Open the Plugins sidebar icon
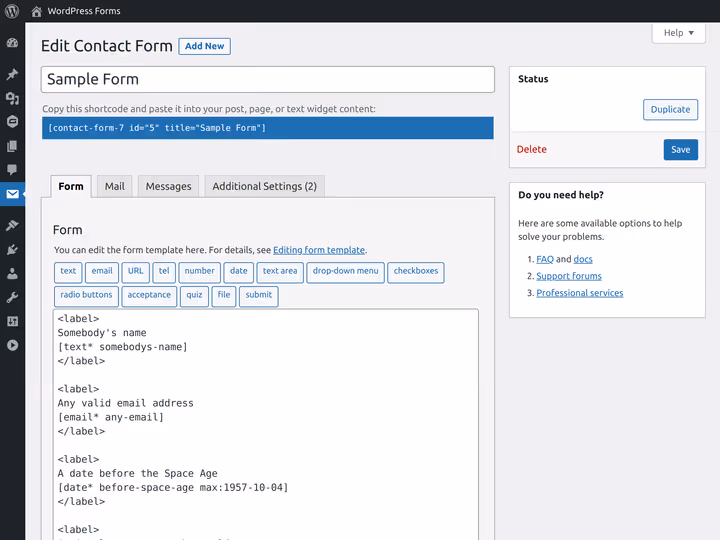The width and height of the screenshot is (720, 540). tap(12, 249)
